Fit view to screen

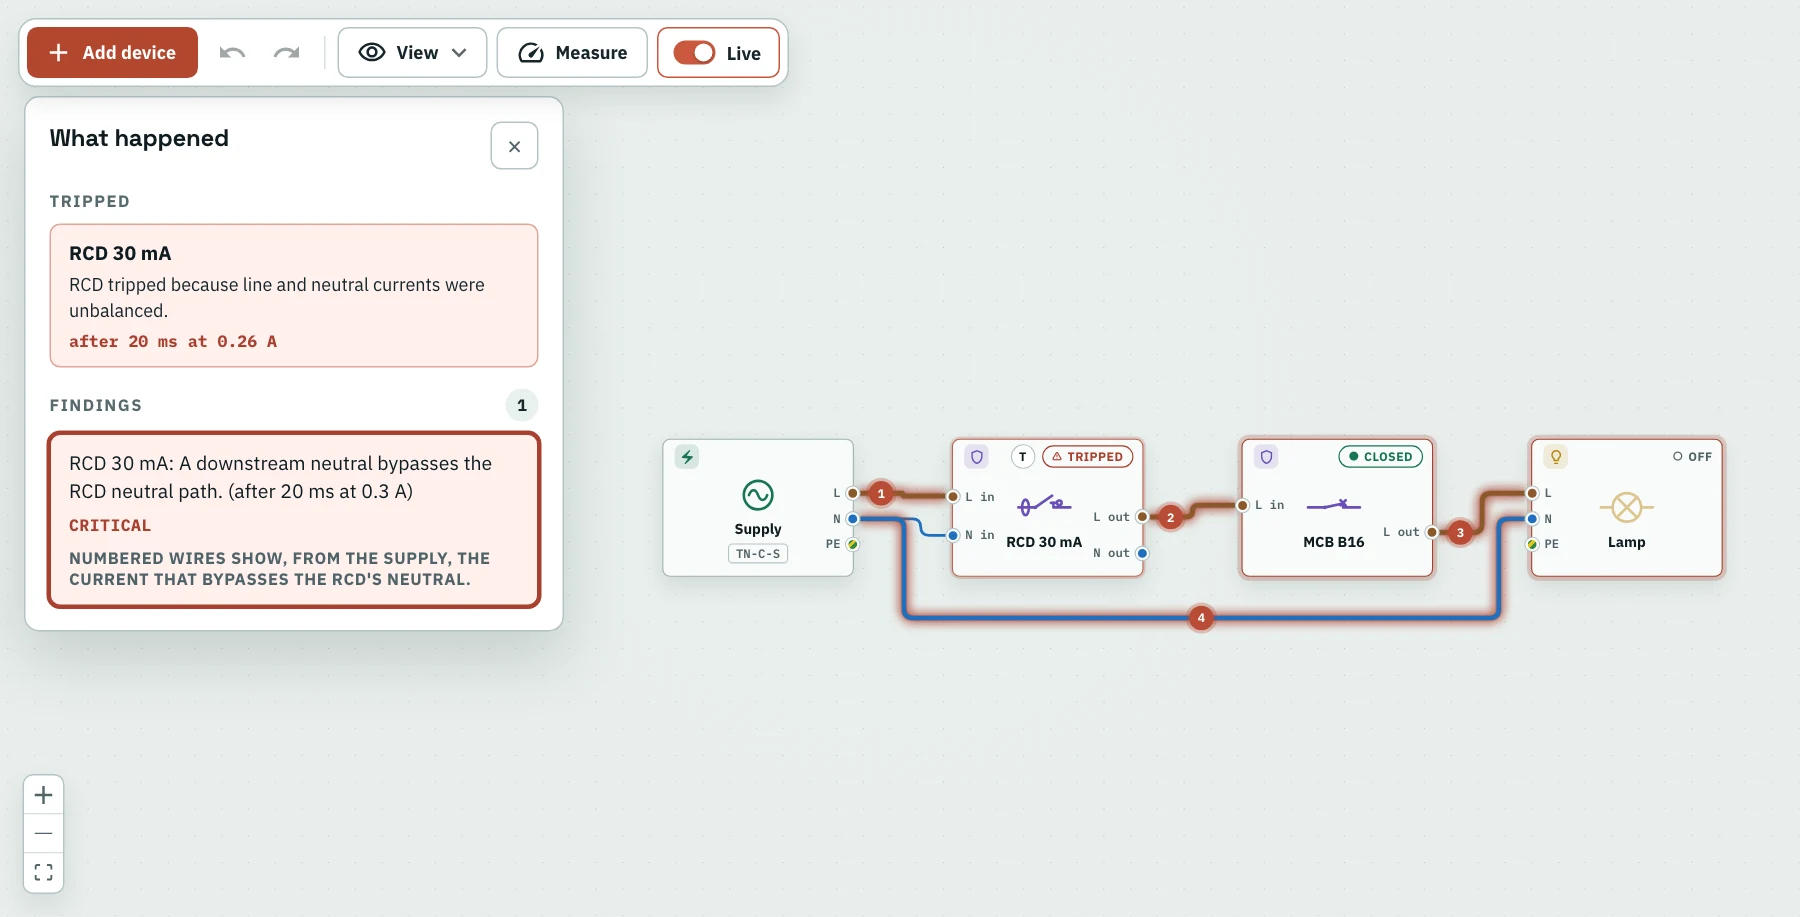(44, 872)
